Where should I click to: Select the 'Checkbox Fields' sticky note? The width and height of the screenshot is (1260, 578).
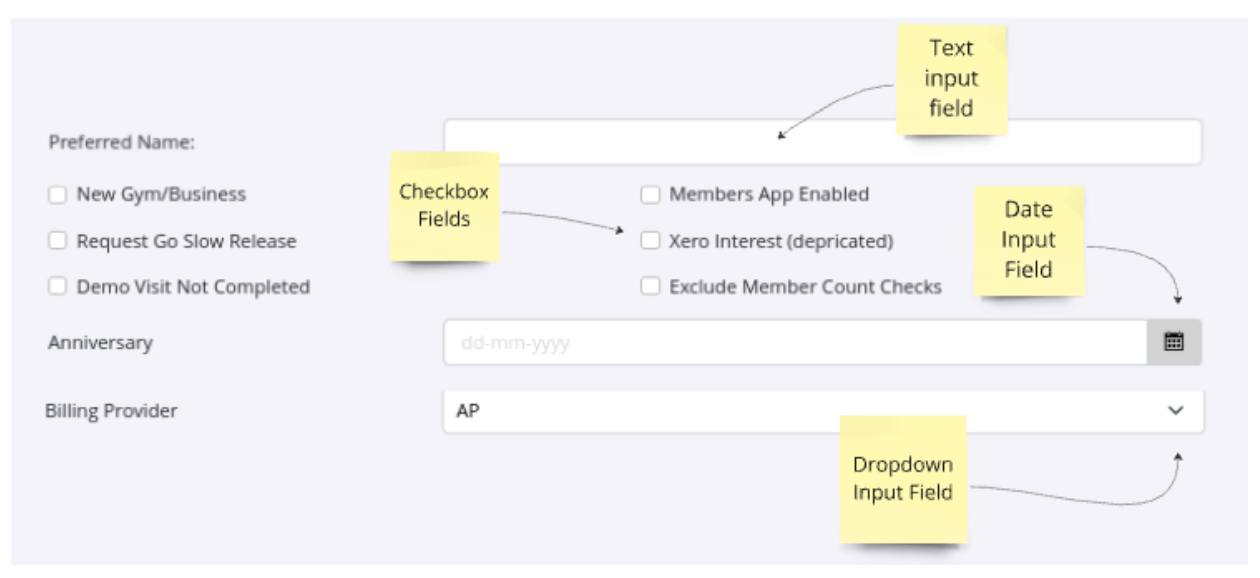444,206
